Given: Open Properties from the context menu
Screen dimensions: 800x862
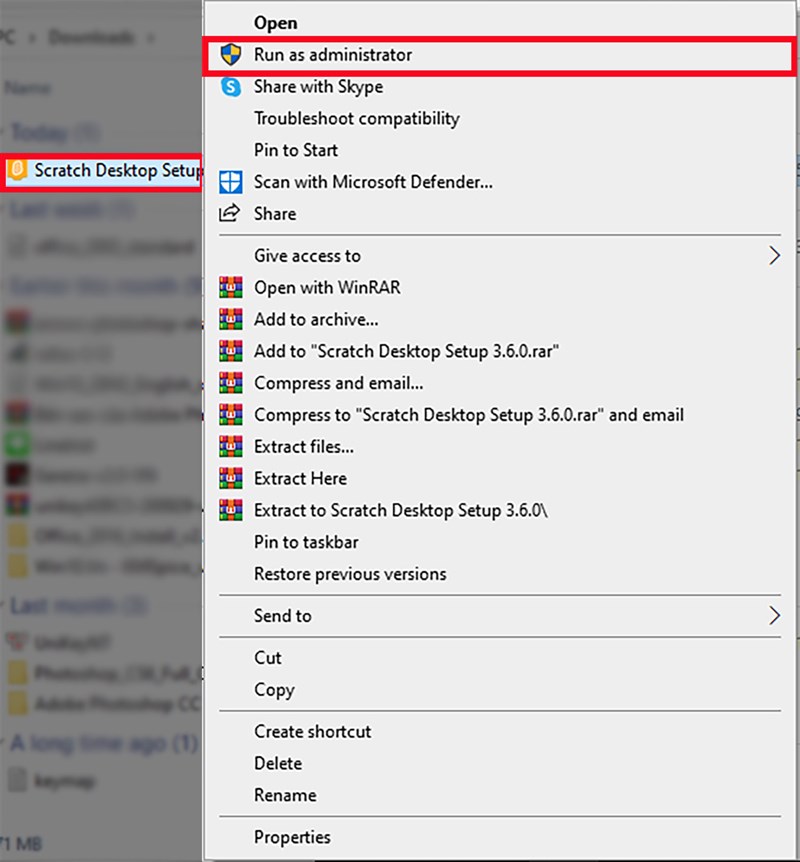Looking at the screenshot, I should (499, 837).
